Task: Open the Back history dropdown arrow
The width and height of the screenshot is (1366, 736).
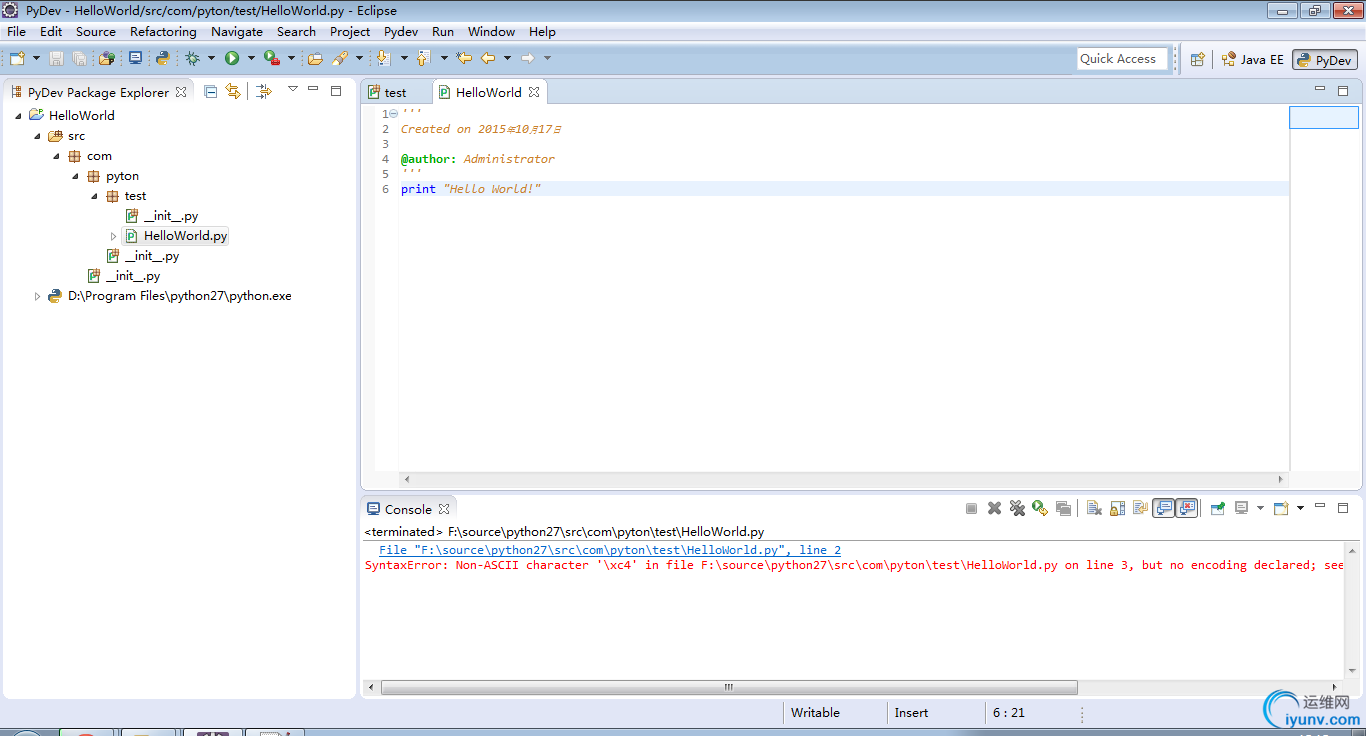Action: coord(507,59)
